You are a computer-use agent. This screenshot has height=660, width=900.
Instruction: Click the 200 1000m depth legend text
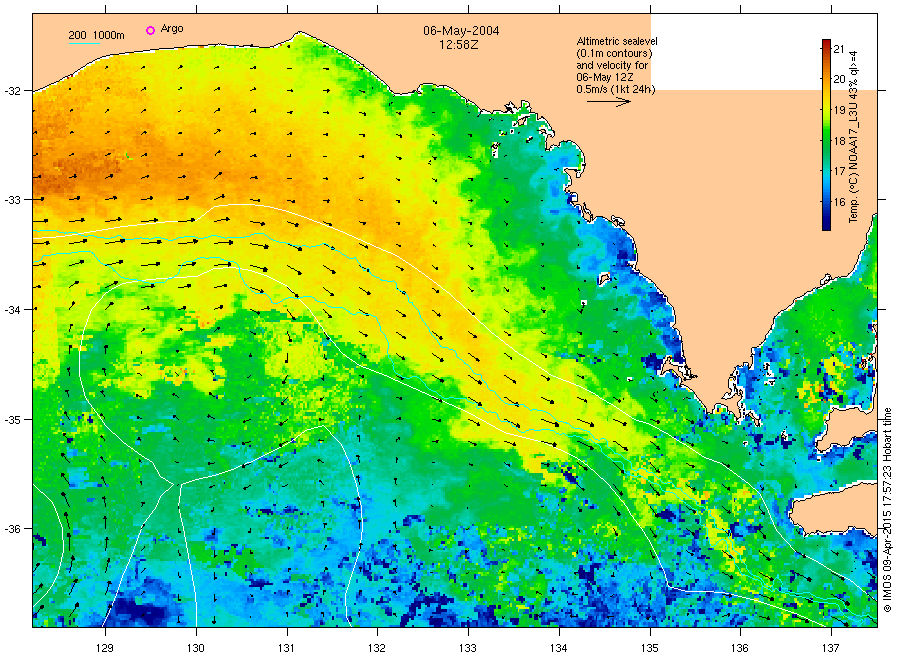click(96, 35)
